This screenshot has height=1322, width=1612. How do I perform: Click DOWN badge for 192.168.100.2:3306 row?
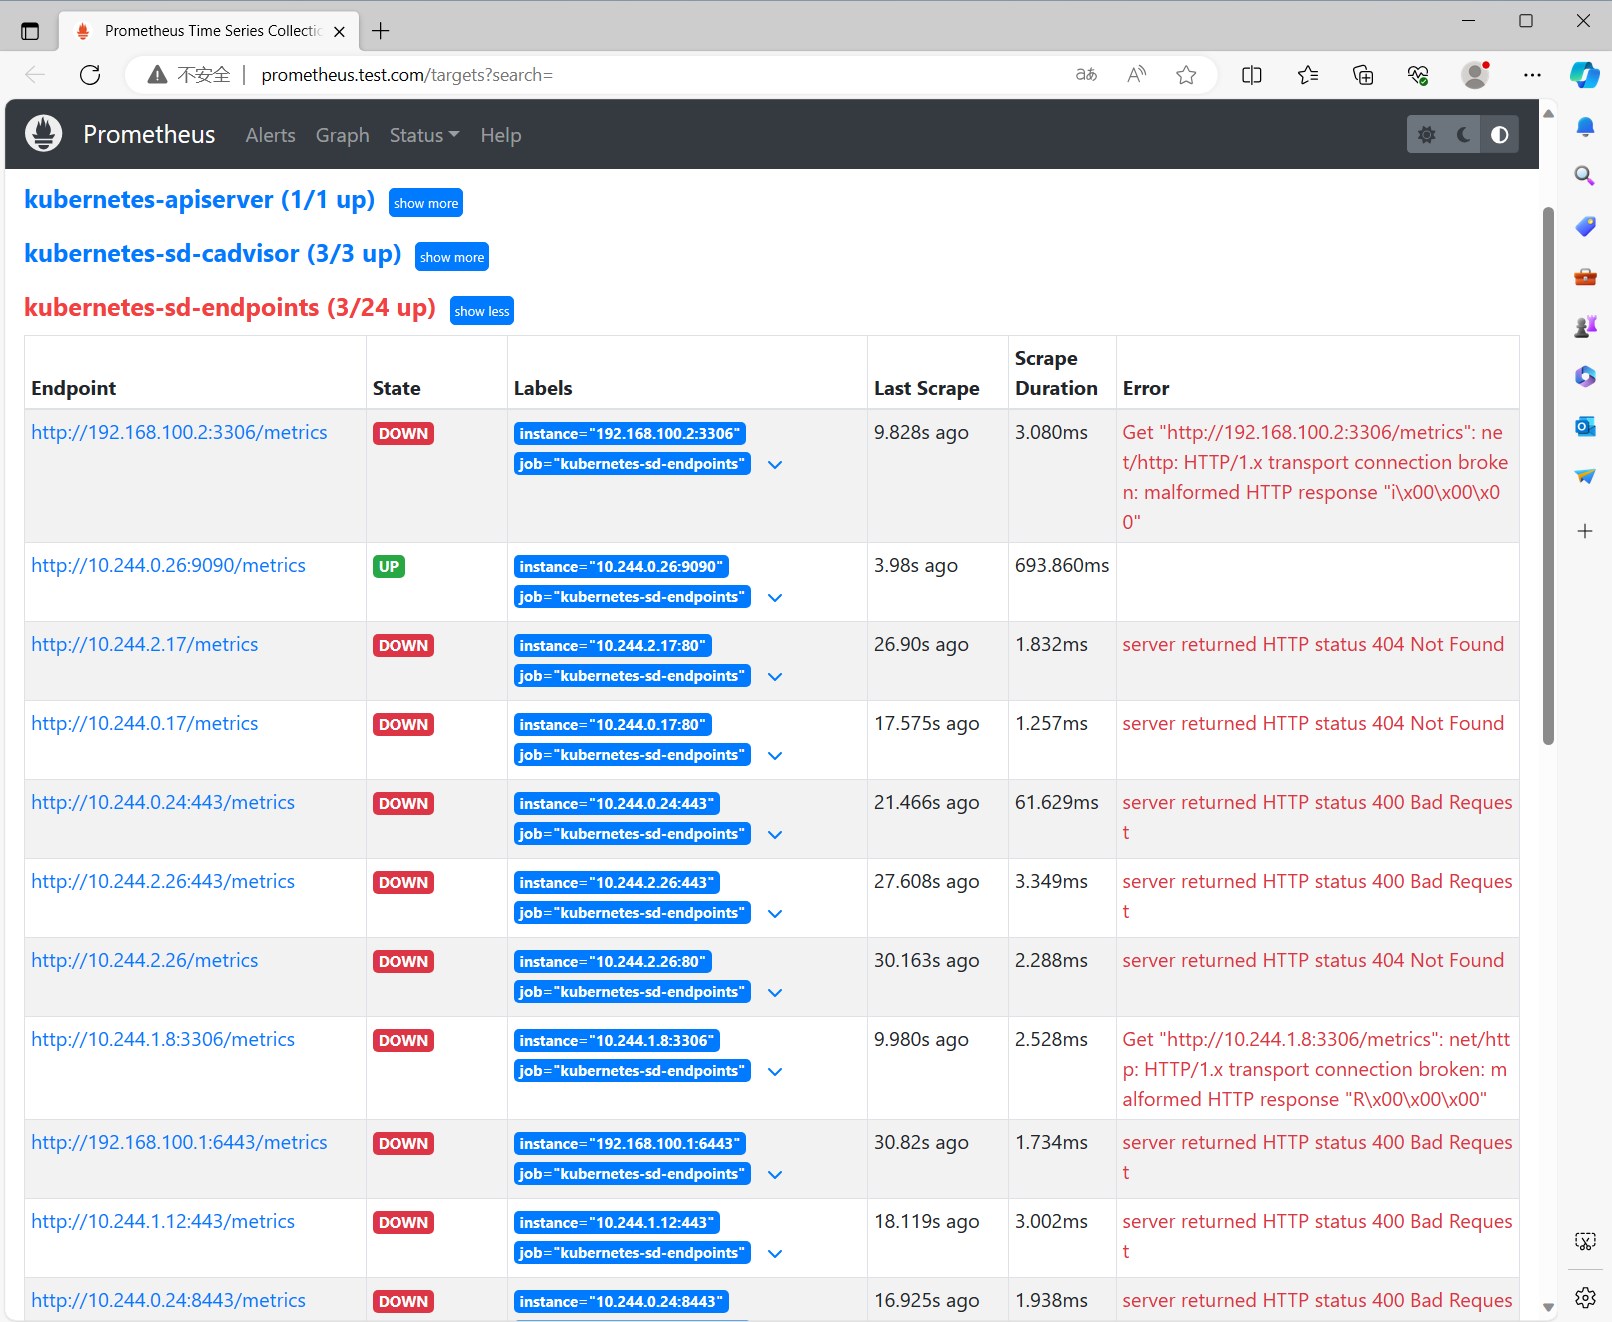pyautogui.click(x=403, y=434)
